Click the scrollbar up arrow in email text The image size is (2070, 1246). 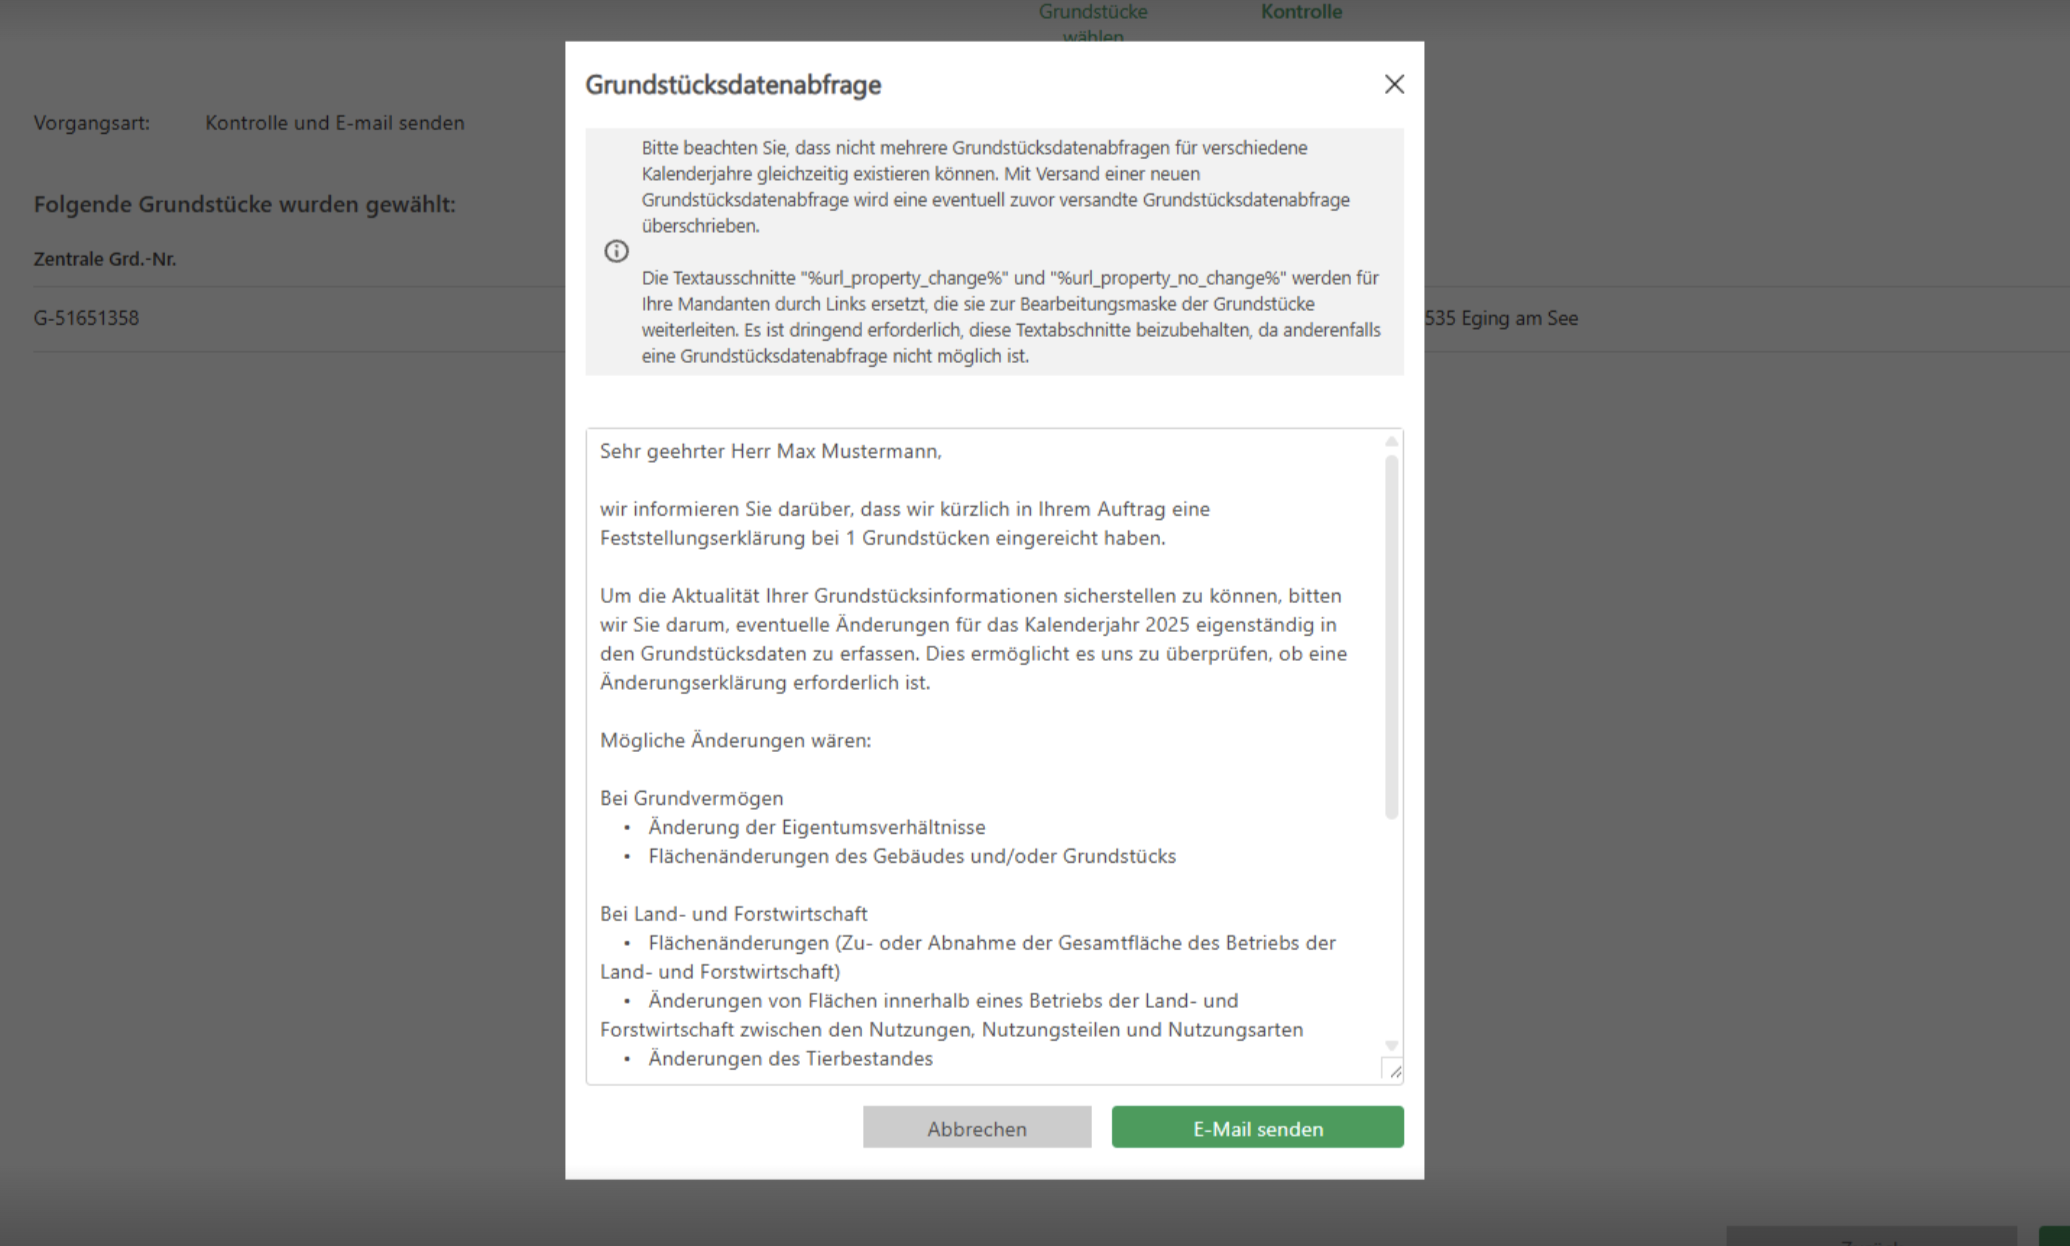click(x=1391, y=442)
